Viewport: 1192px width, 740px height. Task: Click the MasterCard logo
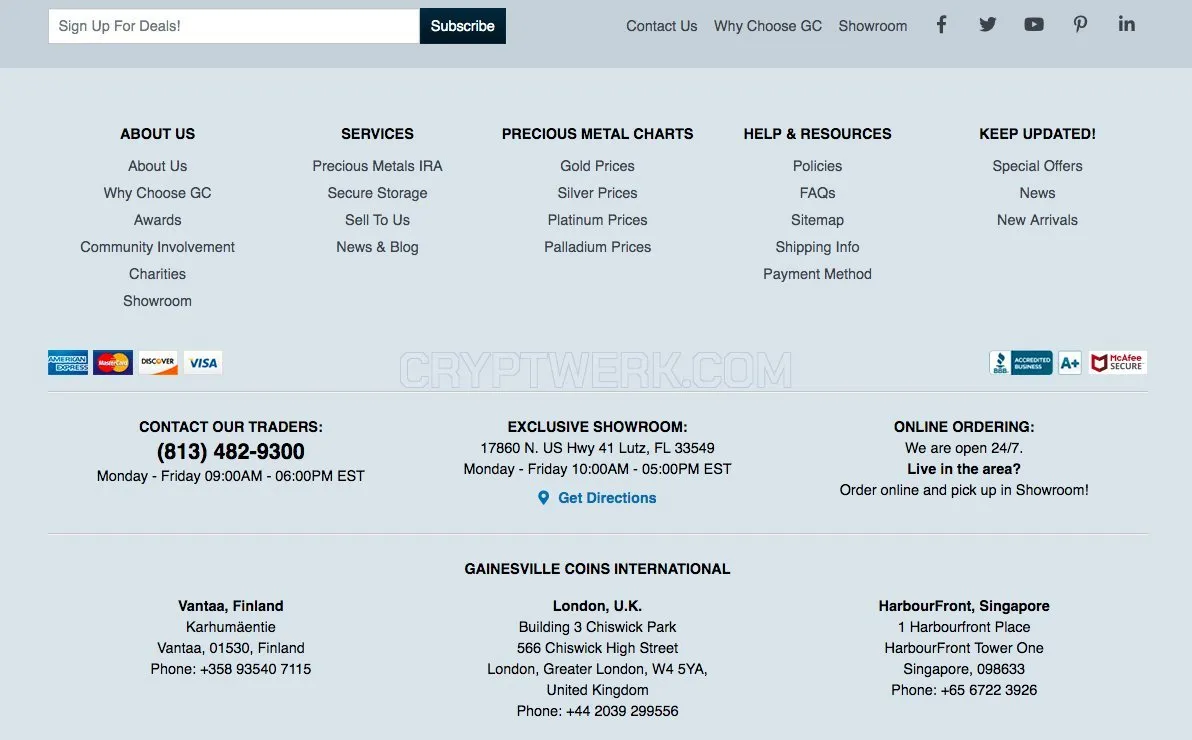(x=113, y=363)
